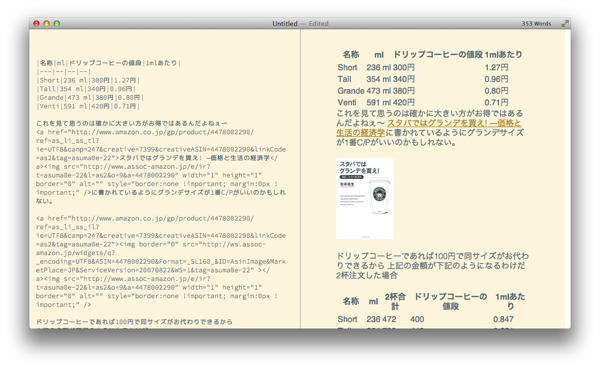
Task: Place cursor on the |Venti|591 ml| source line
Action: (88, 106)
